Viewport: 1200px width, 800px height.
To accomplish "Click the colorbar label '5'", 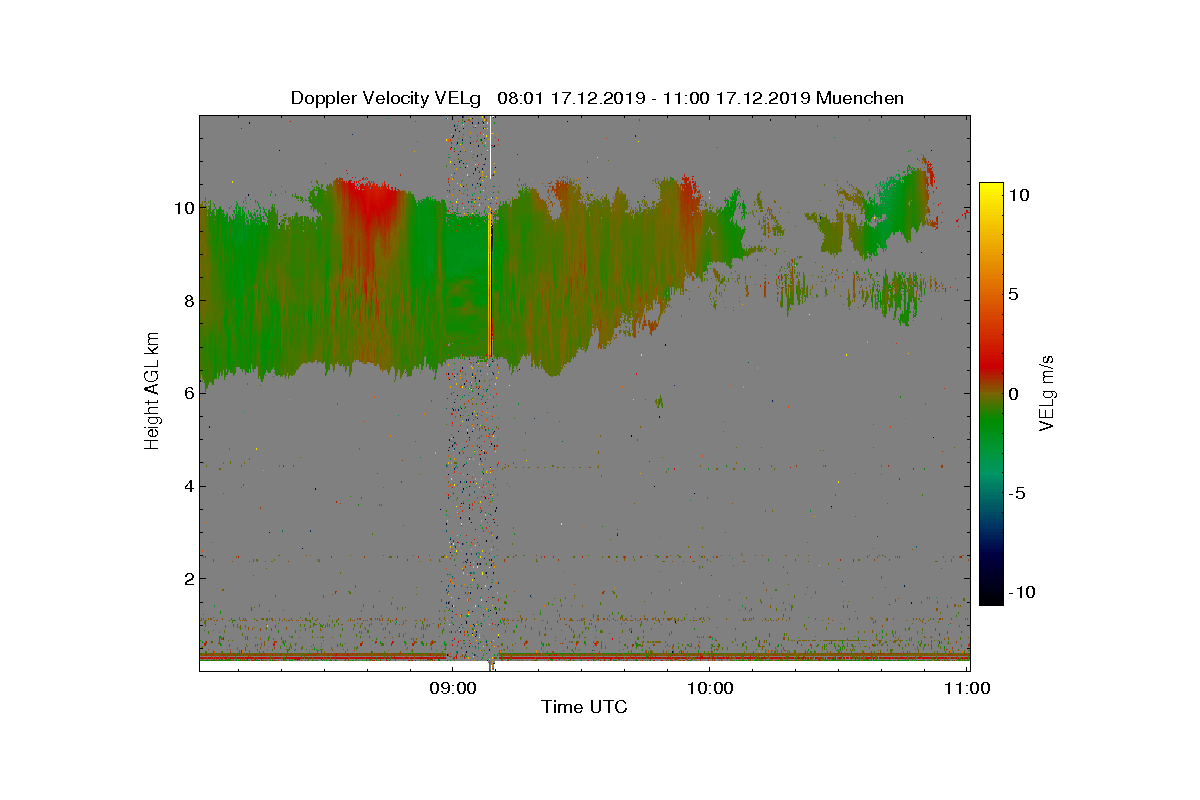I will click(x=1012, y=295).
